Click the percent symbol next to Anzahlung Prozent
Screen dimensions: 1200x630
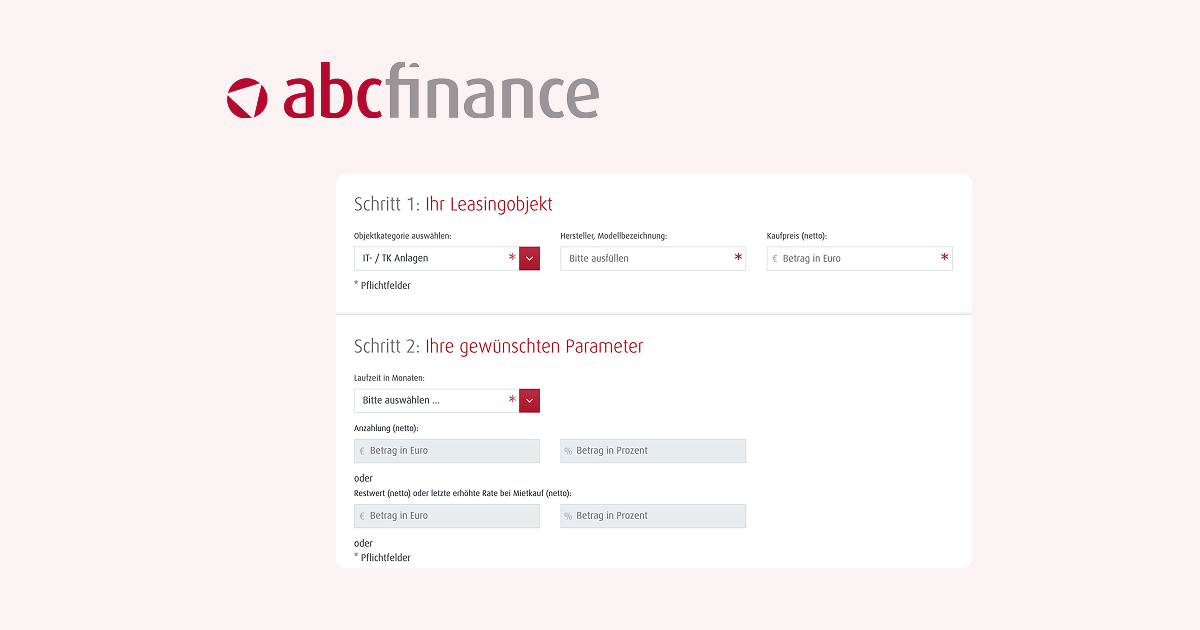[x=568, y=451]
